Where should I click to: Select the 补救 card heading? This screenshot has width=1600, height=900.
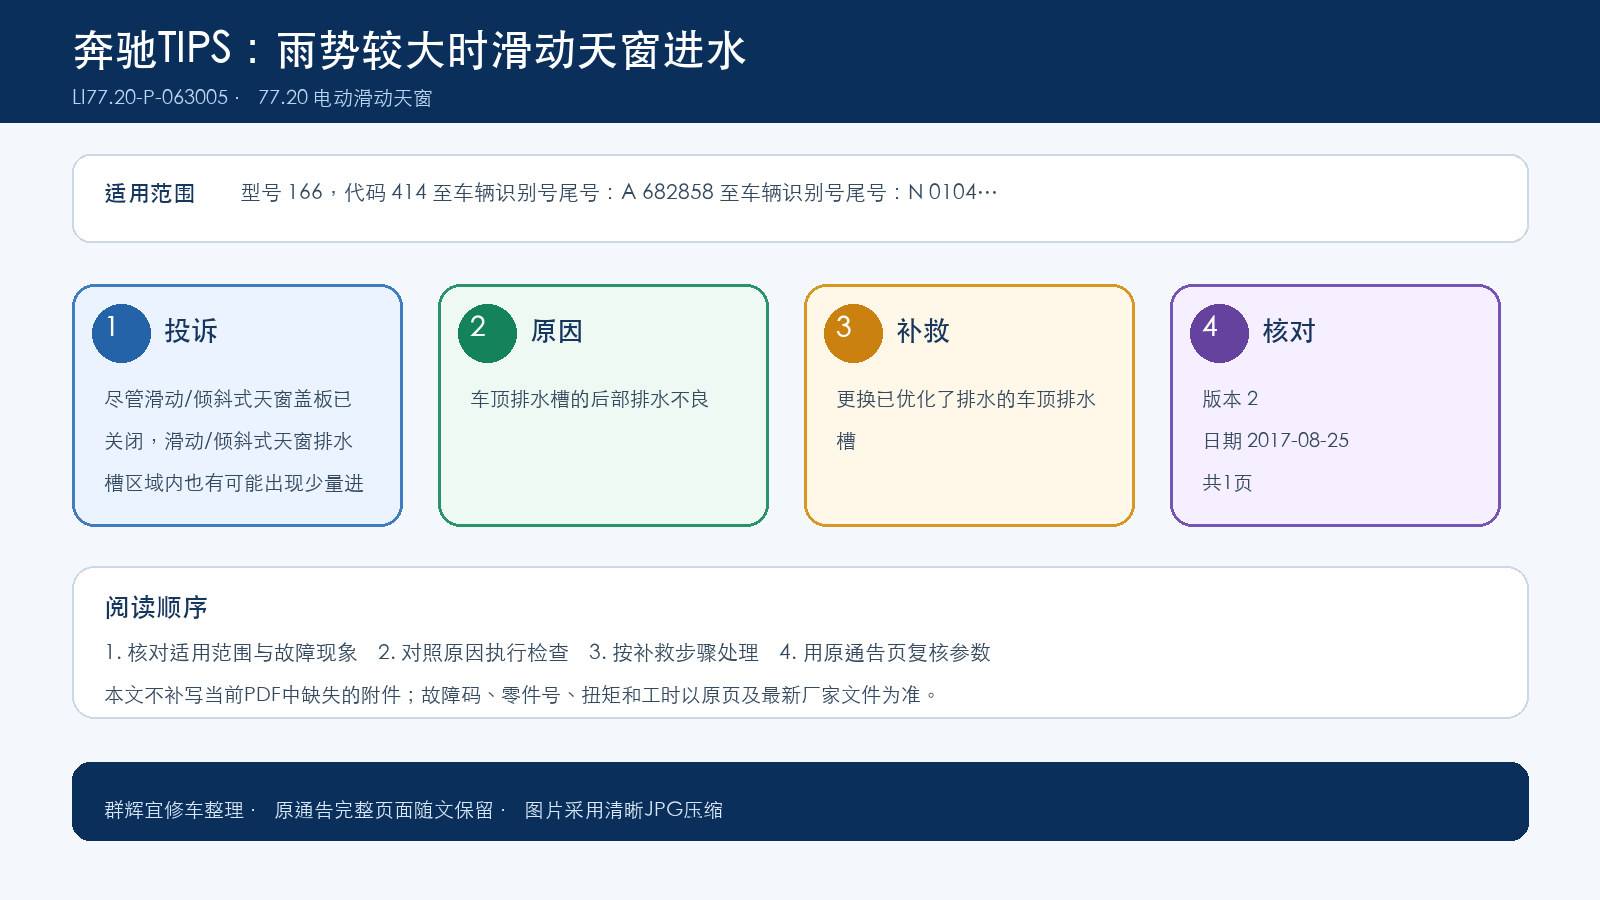click(x=923, y=331)
